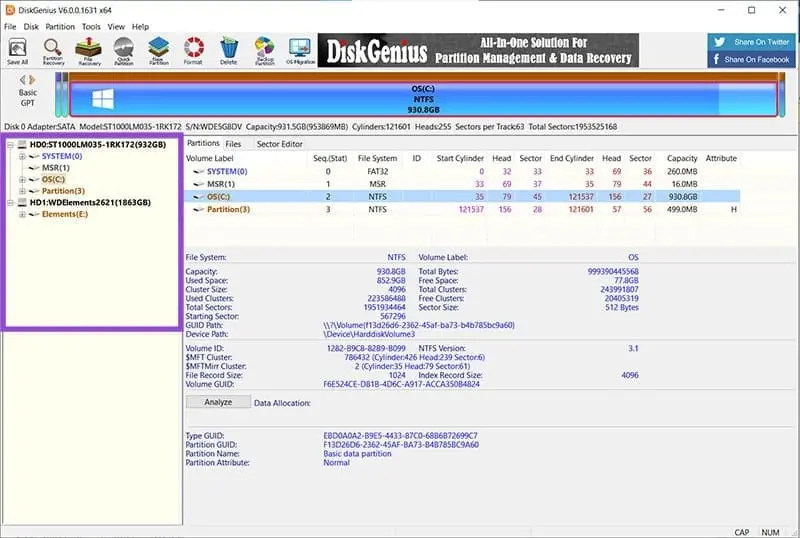Viewport: 800px width, 538px height.
Task: Select MSR(1) in the disk tree
Action: 56,168
